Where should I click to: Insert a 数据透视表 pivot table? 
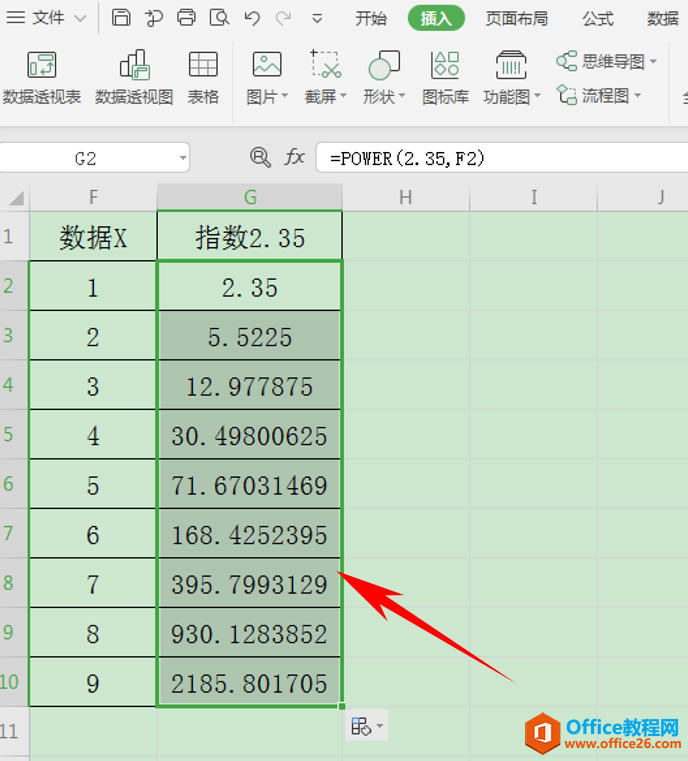point(42,78)
